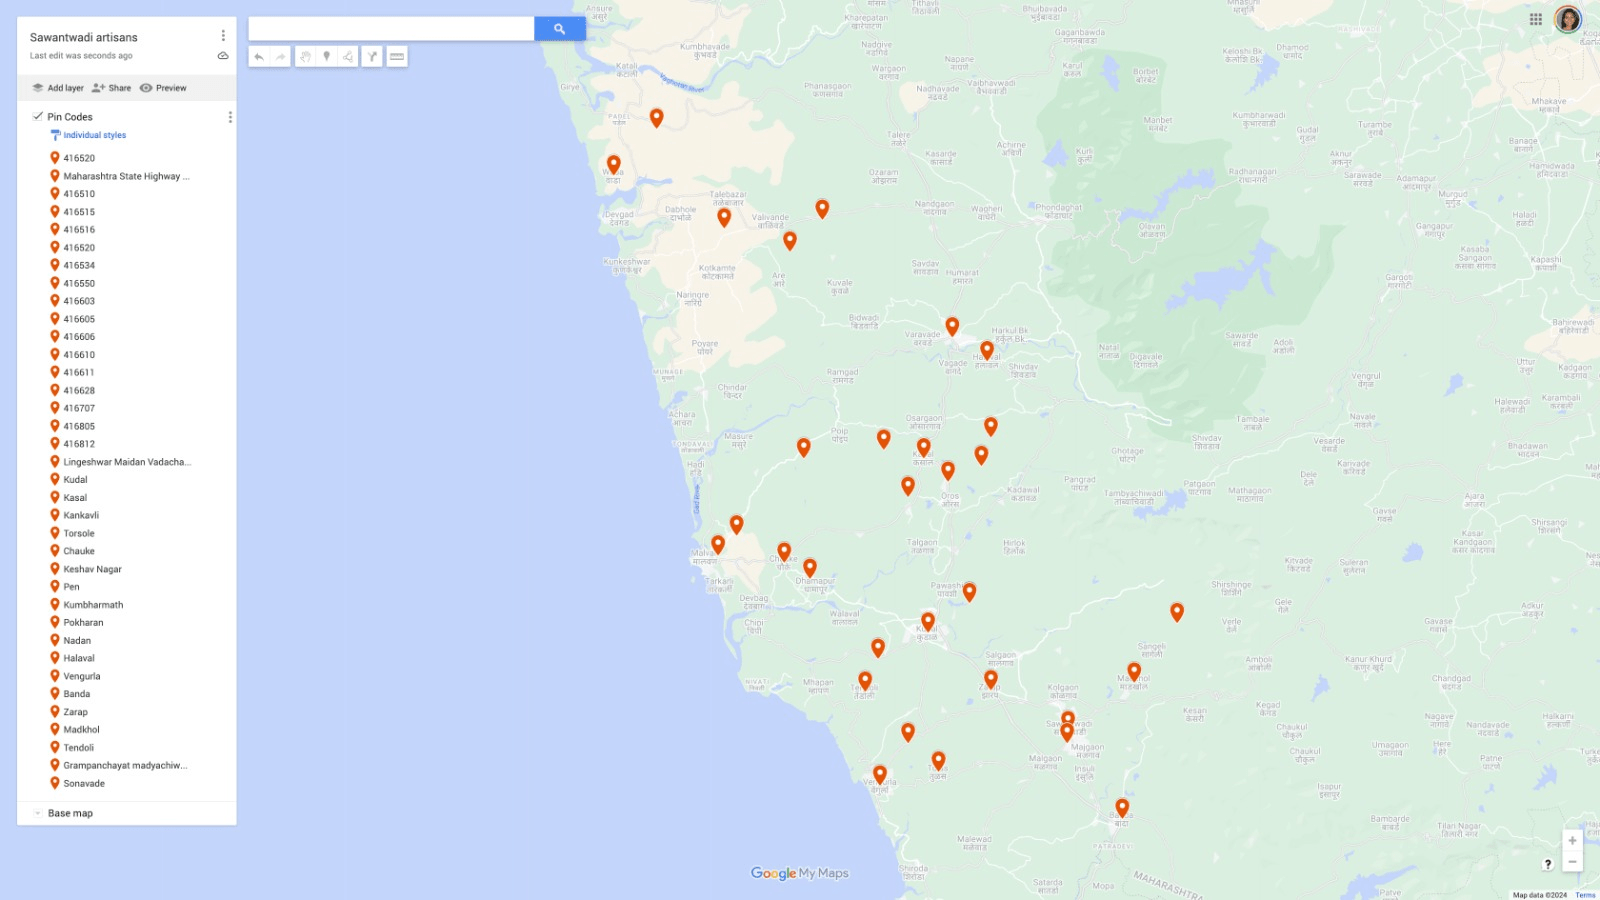Image resolution: width=1600 pixels, height=900 pixels.
Task: Click the Preview button
Action: tap(163, 88)
